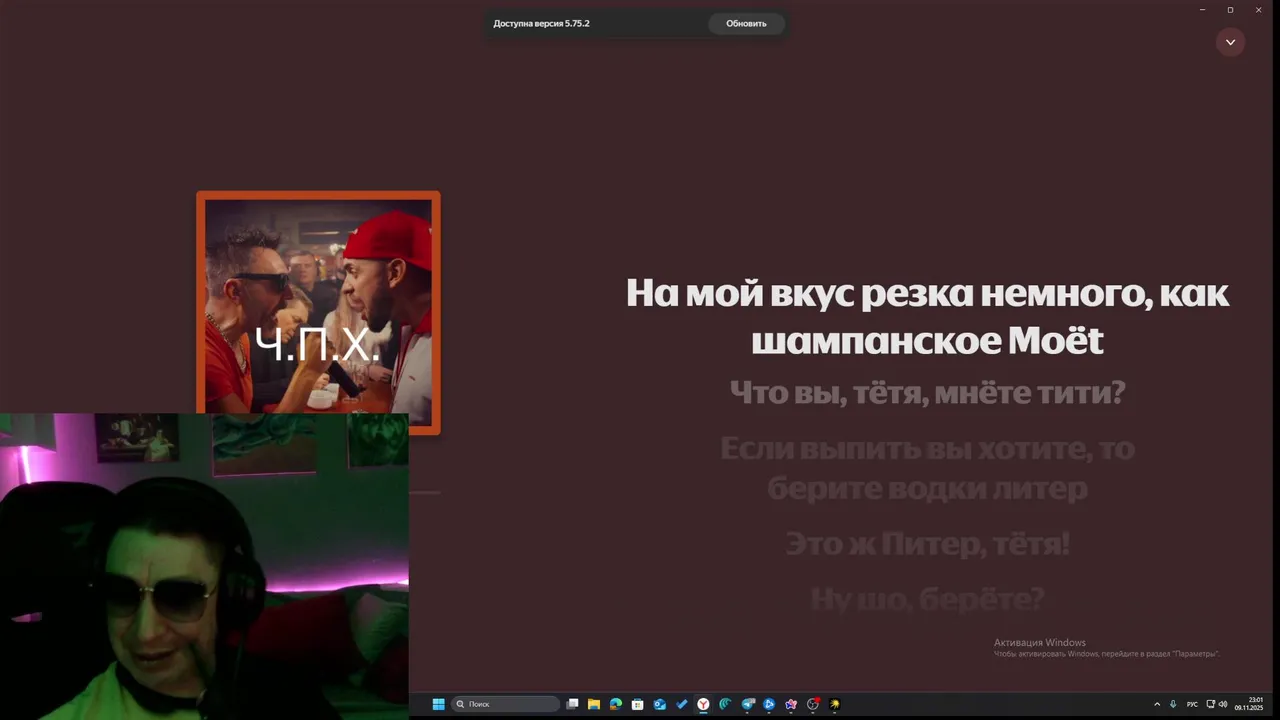The width and height of the screenshot is (1280, 720).
Task: Open the blue round app icon on taskbar
Action: 769,704
